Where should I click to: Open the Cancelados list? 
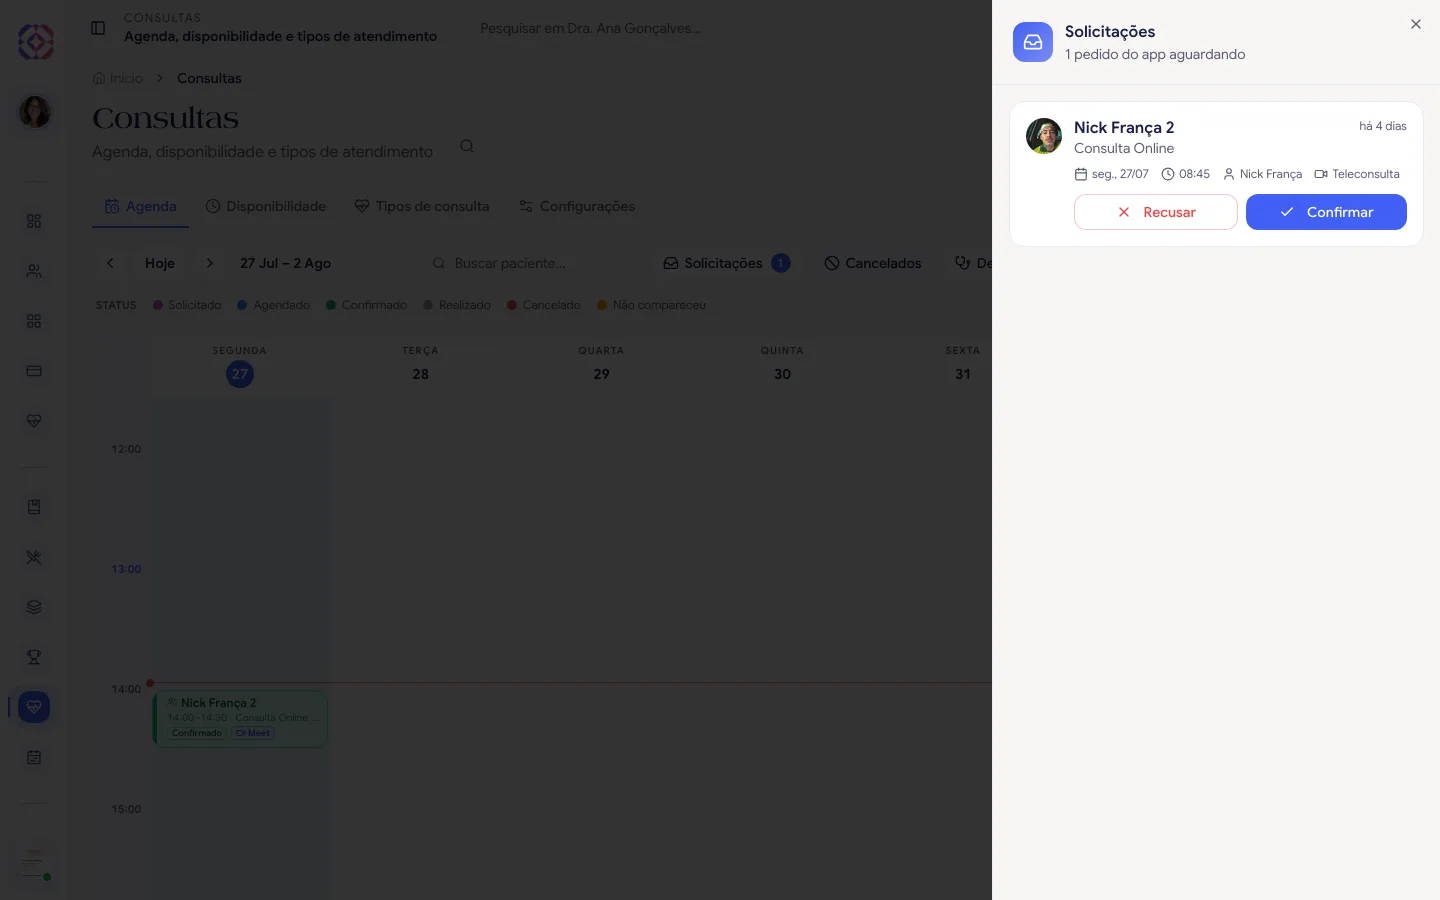pos(873,263)
